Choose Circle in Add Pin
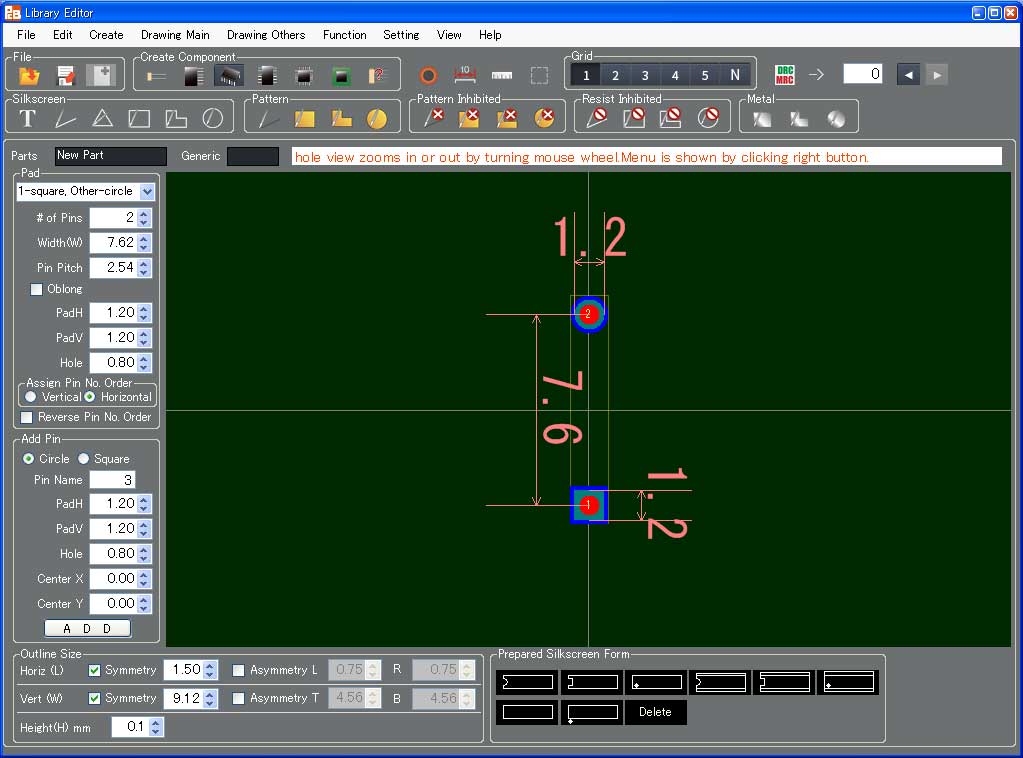1023x758 pixels. [29, 459]
